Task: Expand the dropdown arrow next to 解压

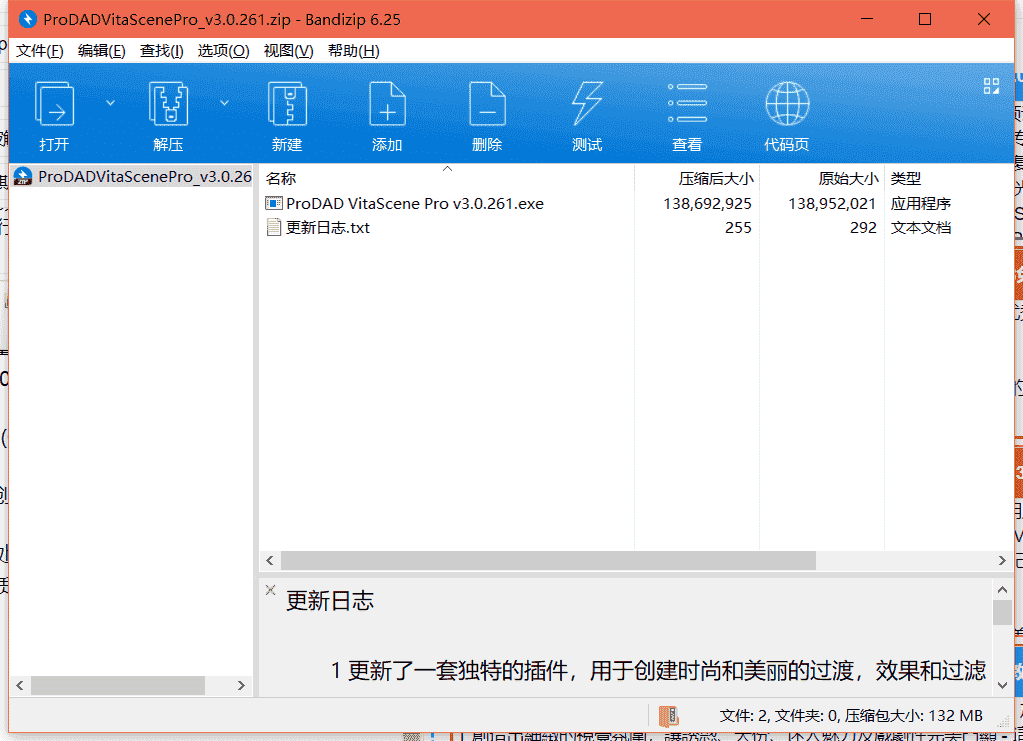Action: 224,103
